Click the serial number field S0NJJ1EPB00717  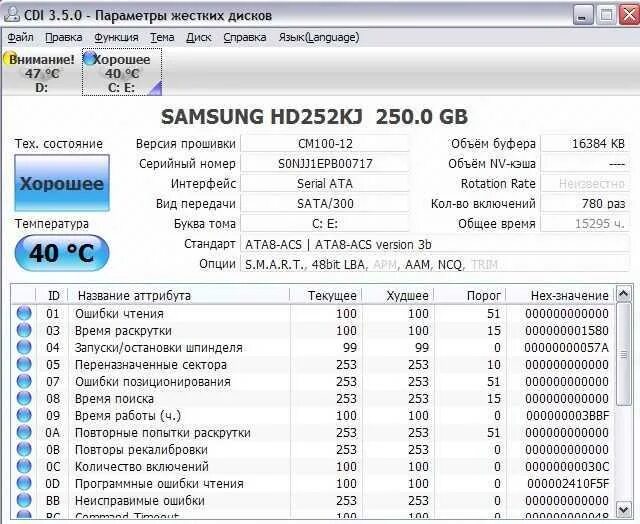[325, 164]
